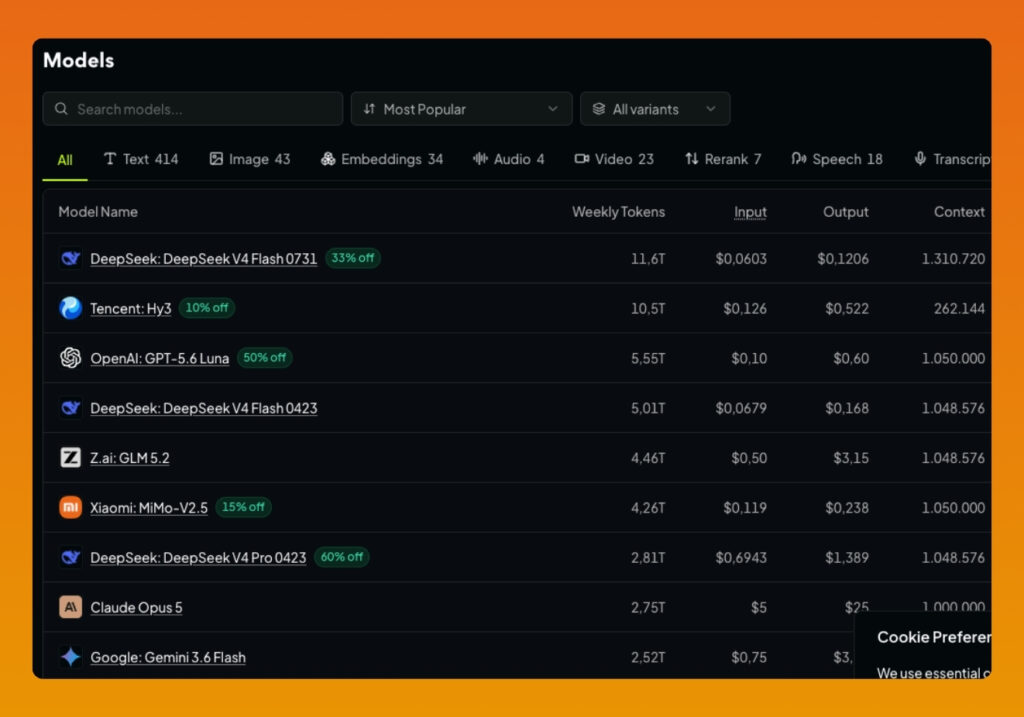
Task: Click the Video tab's camera icon
Action: point(581,159)
